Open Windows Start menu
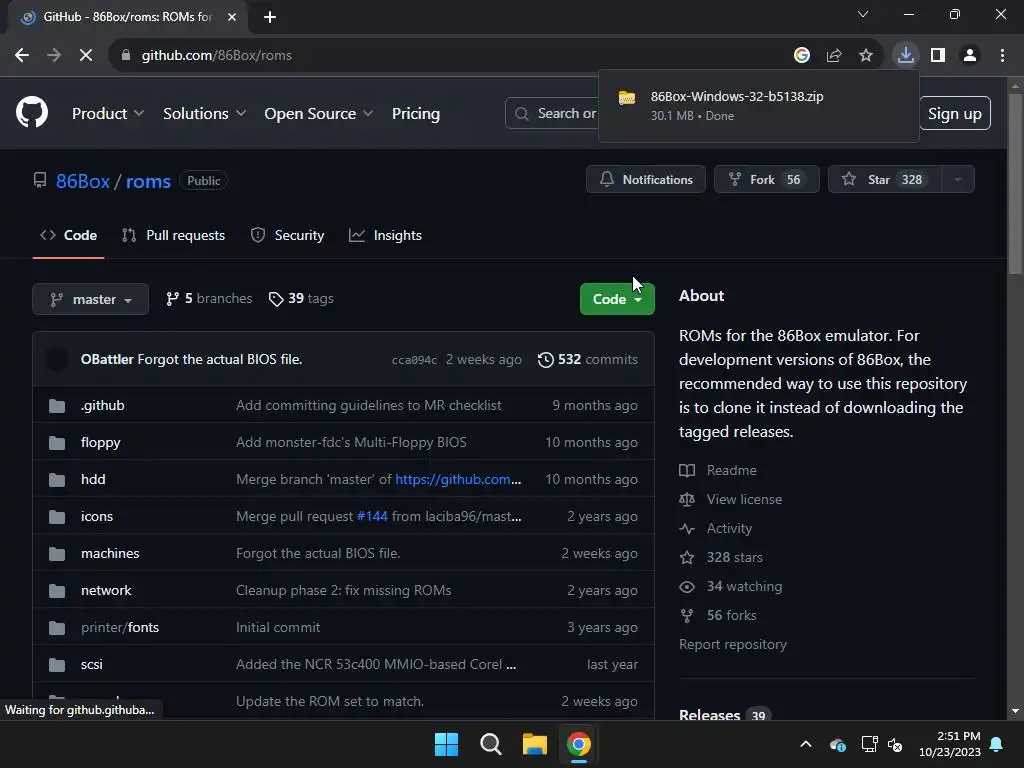The image size is (1024, 768). click(x=446, y=744)
